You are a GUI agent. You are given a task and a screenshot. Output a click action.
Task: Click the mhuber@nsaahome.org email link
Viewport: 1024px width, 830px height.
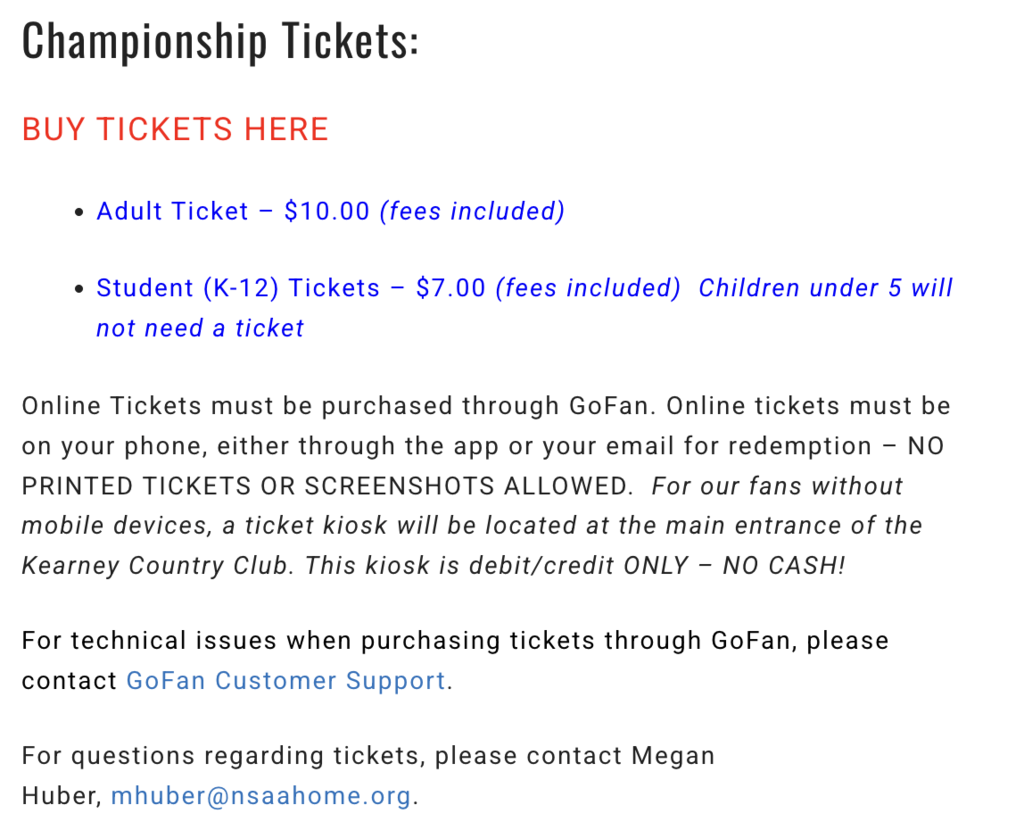coord(261,796)
